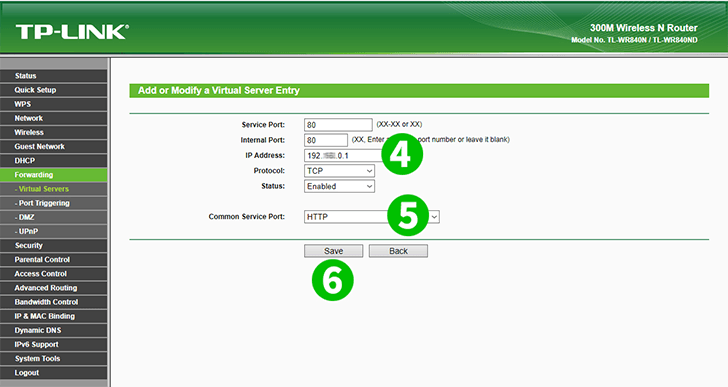Go to WPS settings
Screen dimensions: 728x387
tap(53, 104)
